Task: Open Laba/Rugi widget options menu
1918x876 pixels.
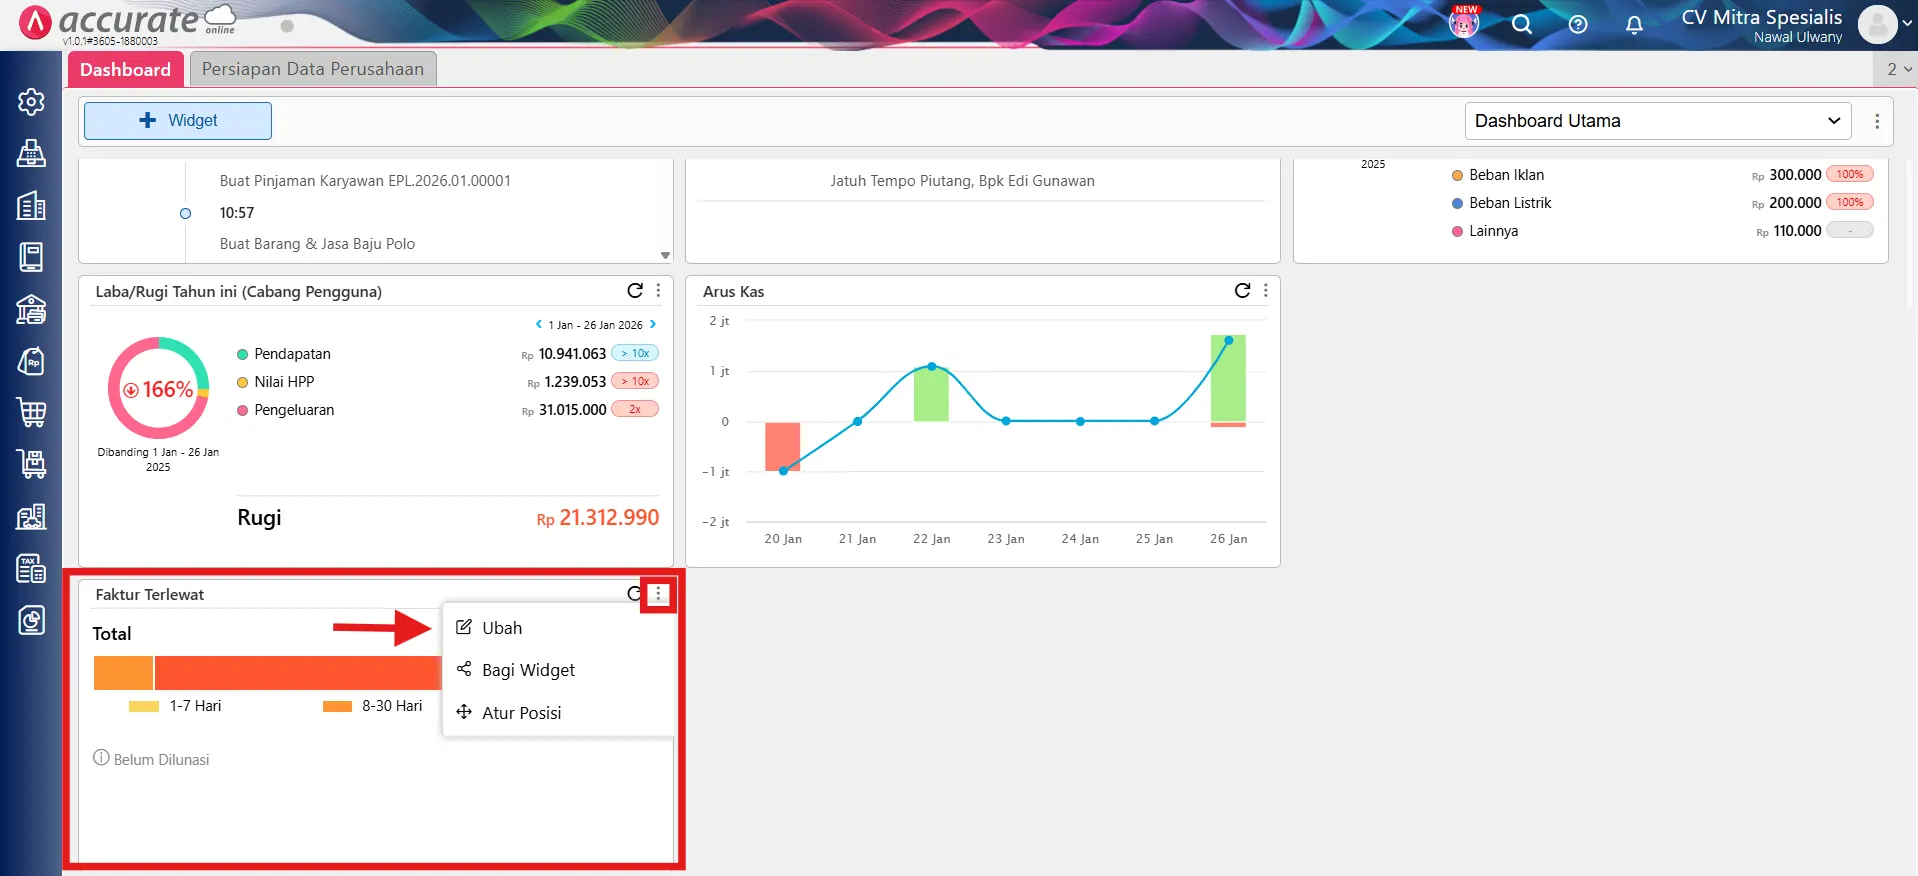Action: tap(658, 290)
